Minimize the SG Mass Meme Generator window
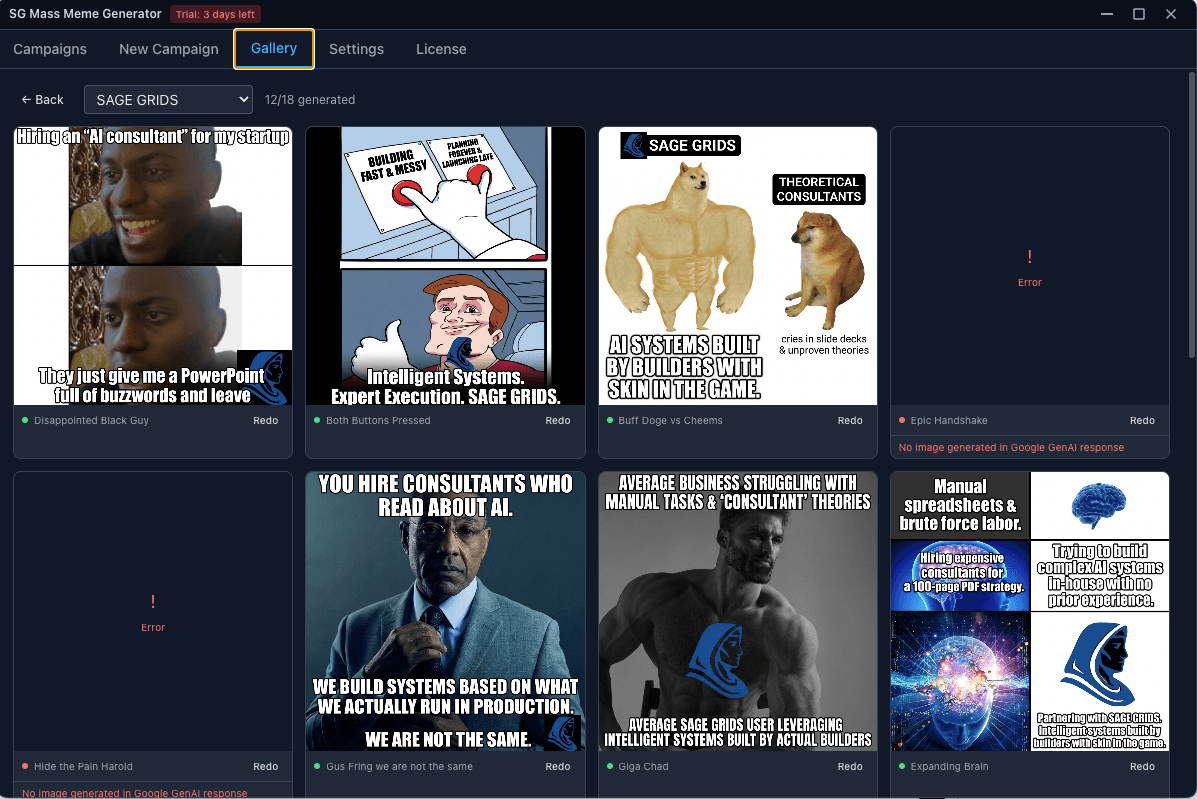Viewport: 1197px width, 799px height. [1106, 14]
